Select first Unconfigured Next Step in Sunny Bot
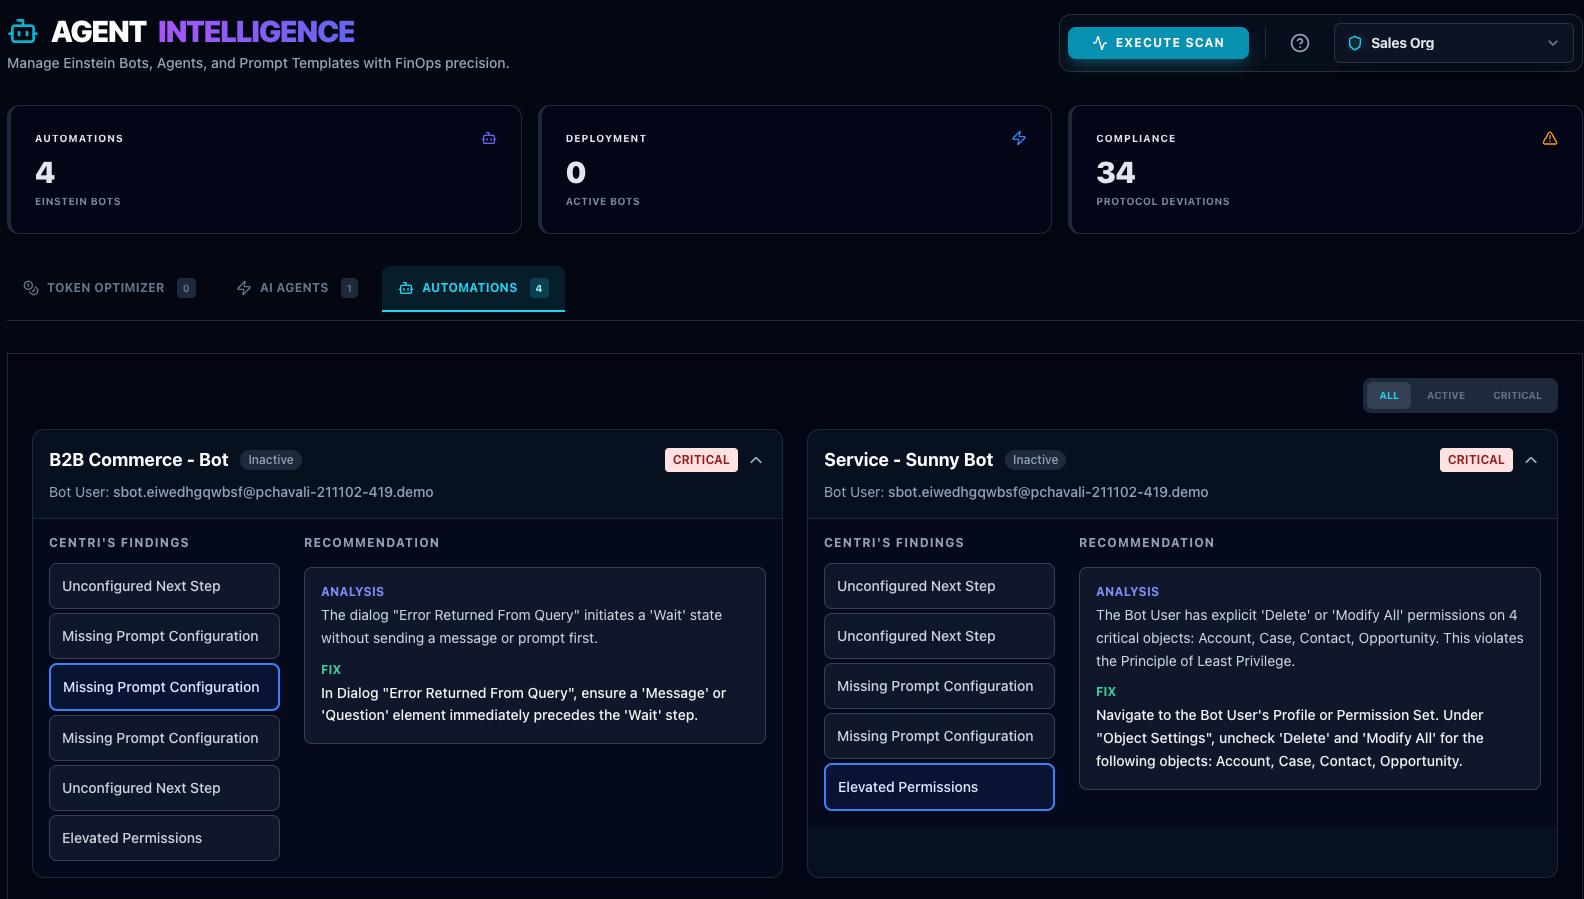Screen dimensions: 1584x899 coord(939,586)
